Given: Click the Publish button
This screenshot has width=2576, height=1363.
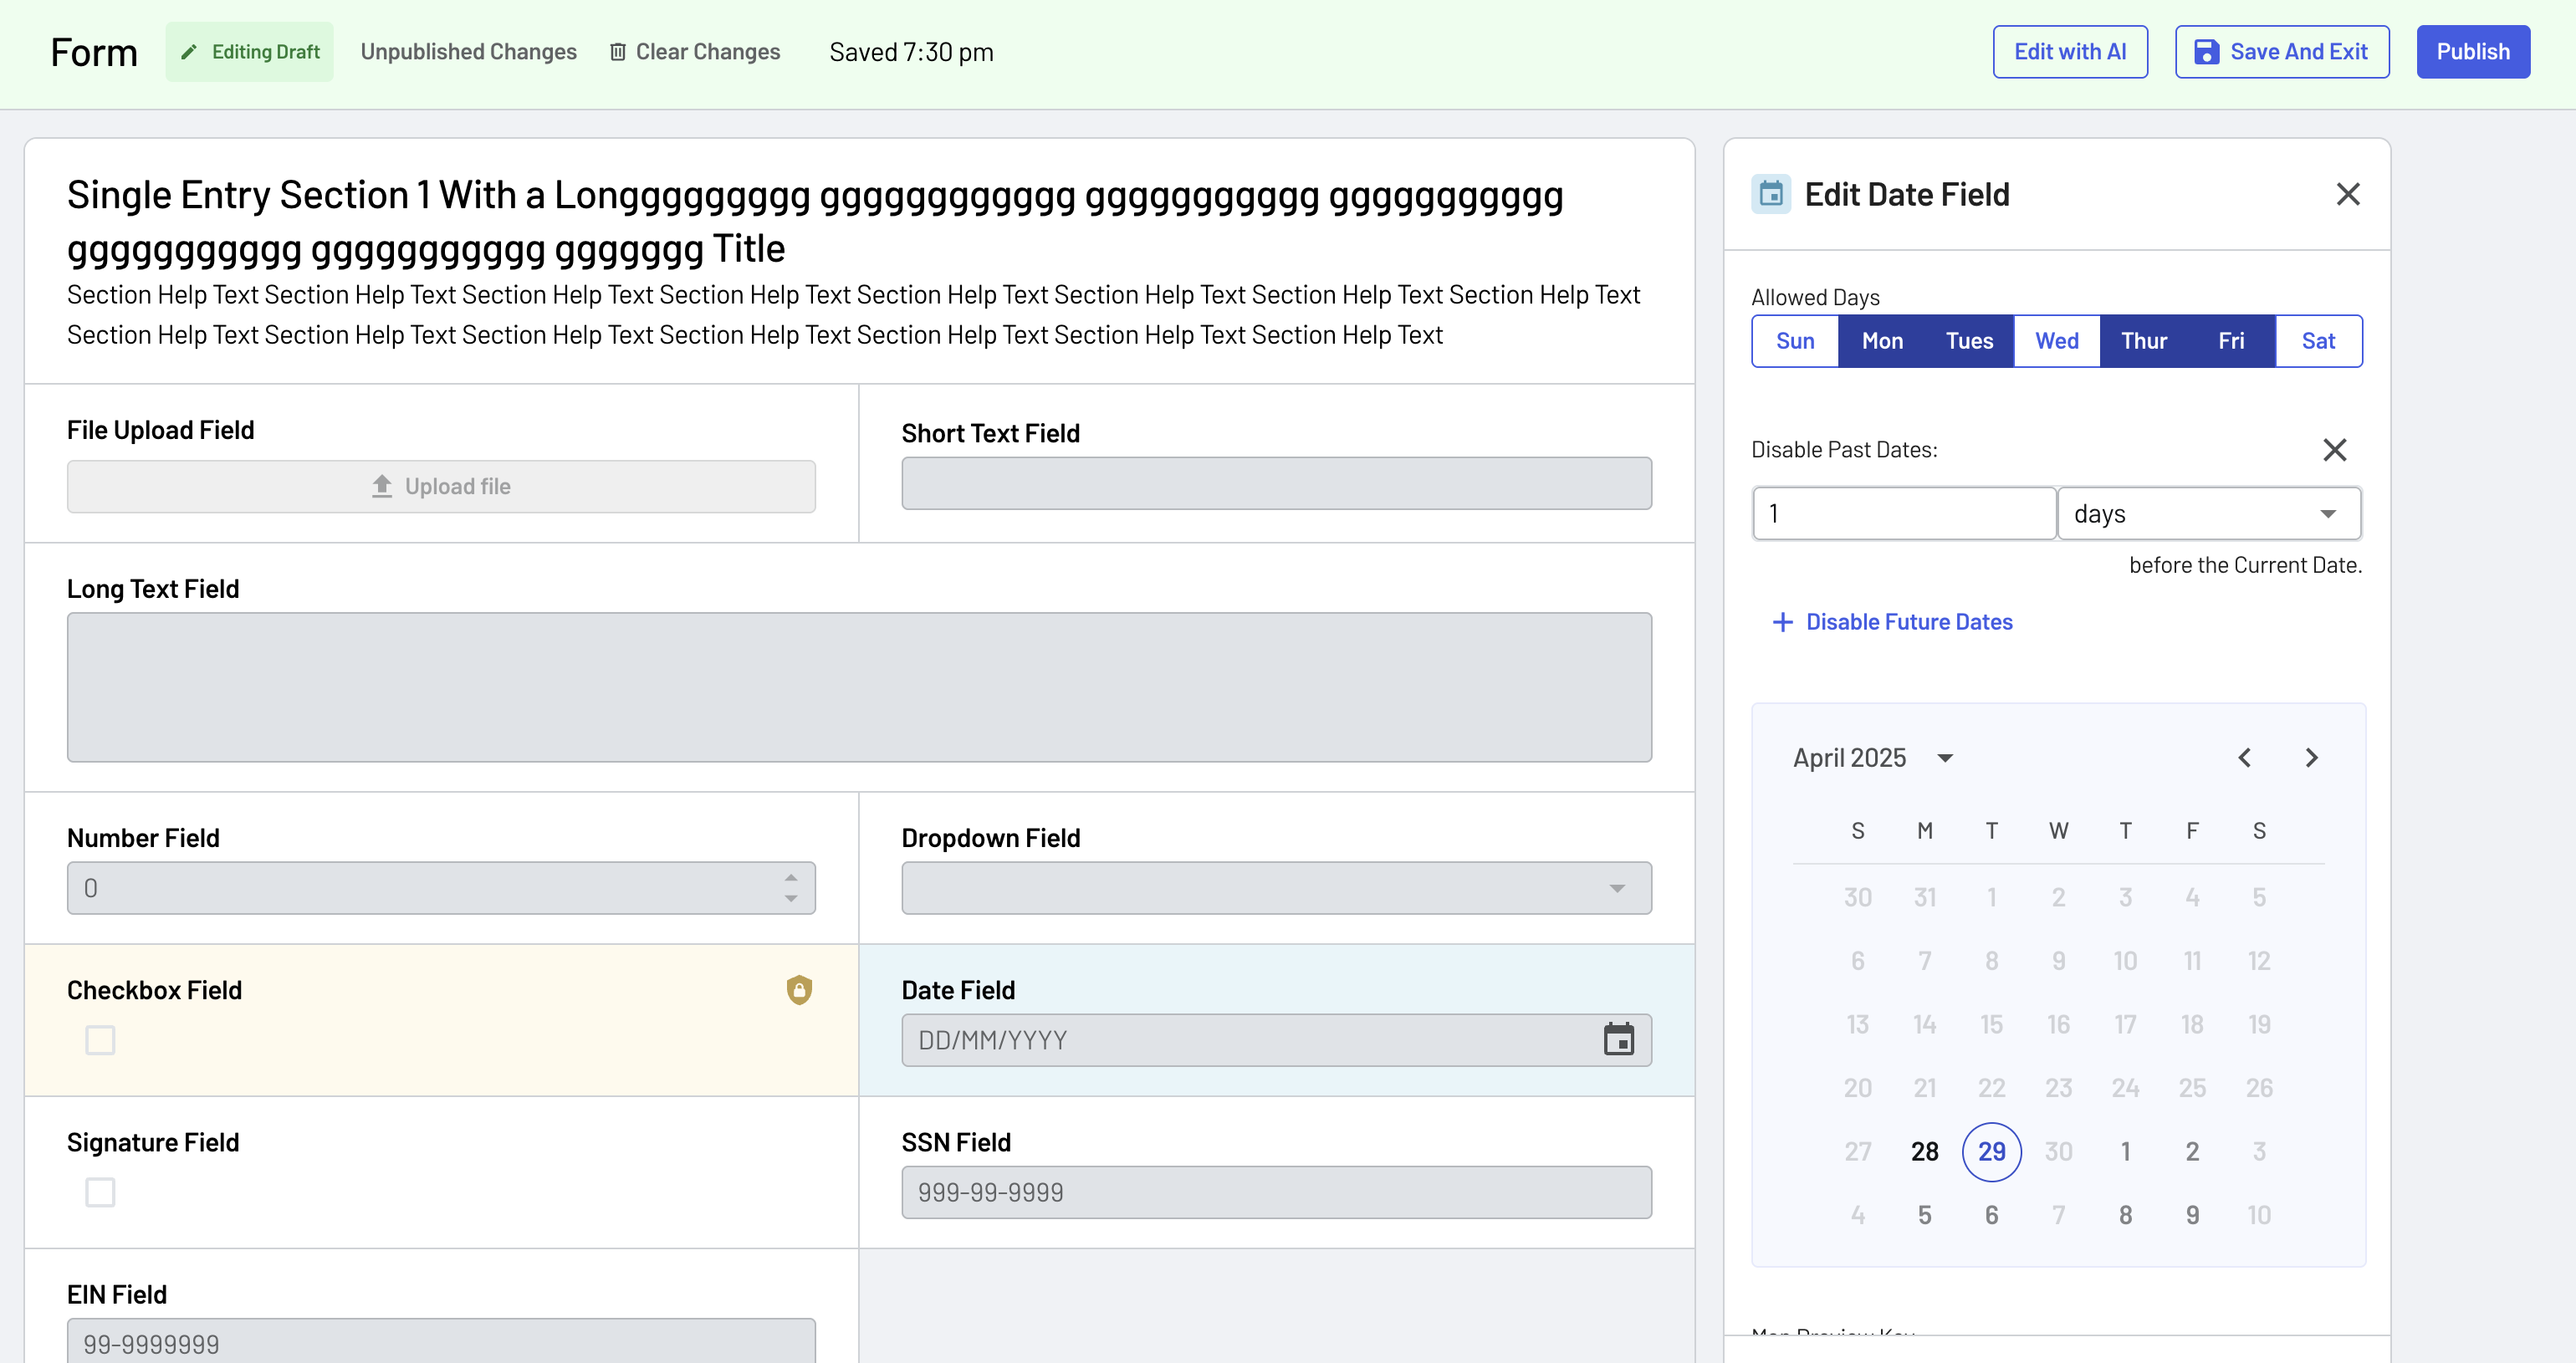Looking at the screenshot, I should 2472,52.
